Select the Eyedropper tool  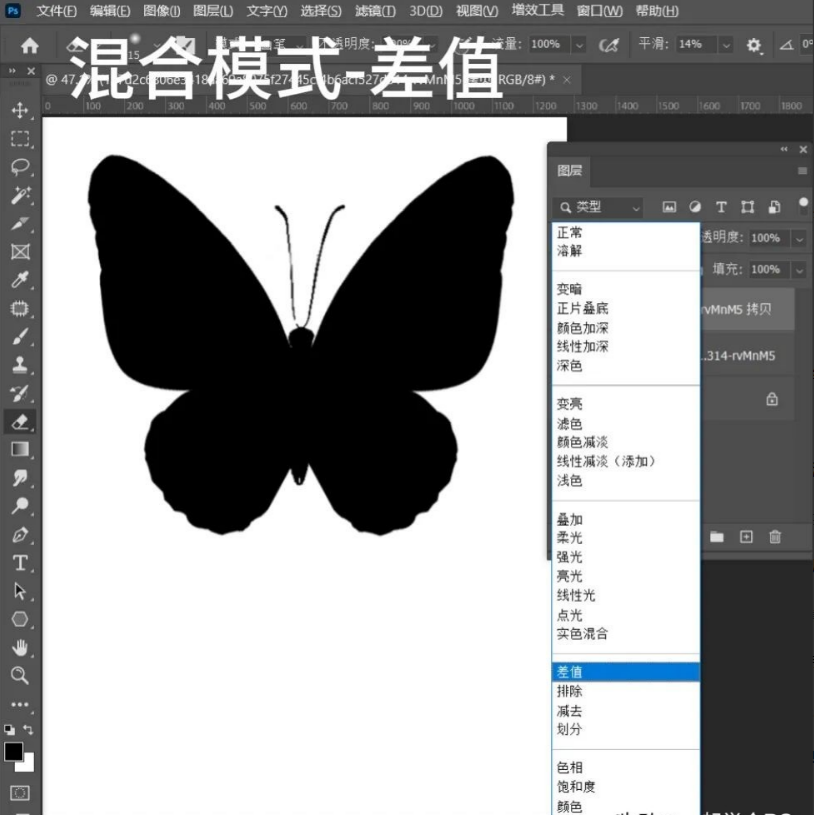[x=20, y=280]
